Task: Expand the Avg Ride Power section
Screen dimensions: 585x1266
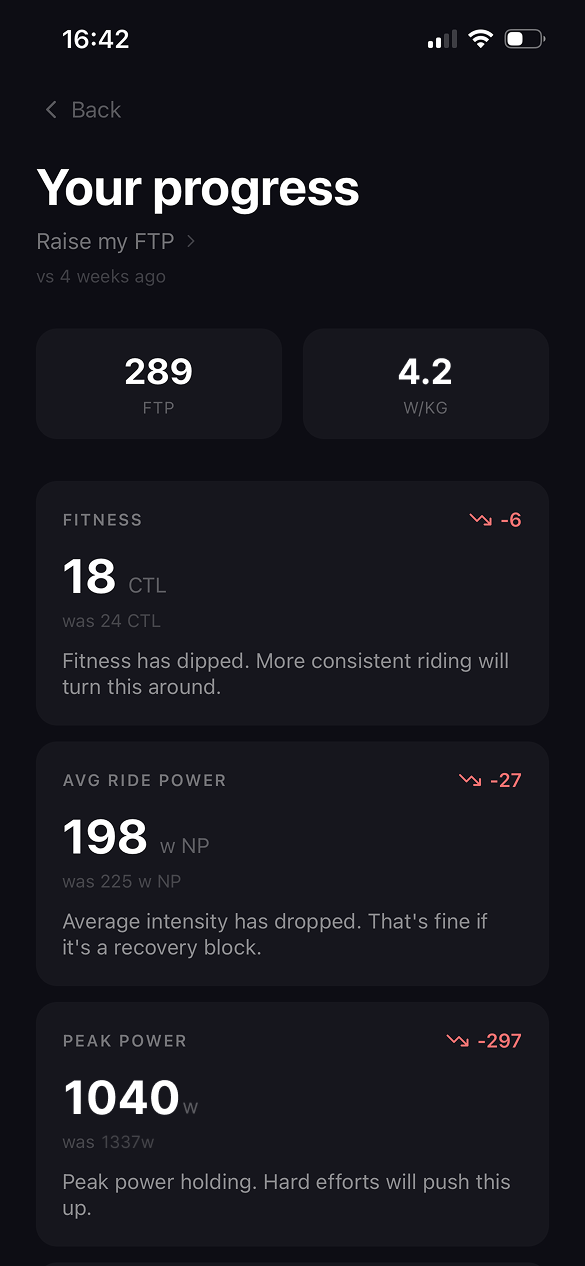Action: tap(292, 862)
